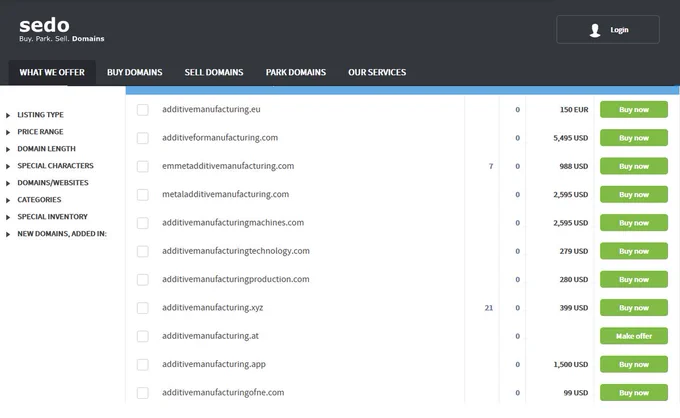This screenshot has width=680, height=418.
Task: Check the box for emmetadditivemanufacturing.com
Action: (x=143, y=166)
